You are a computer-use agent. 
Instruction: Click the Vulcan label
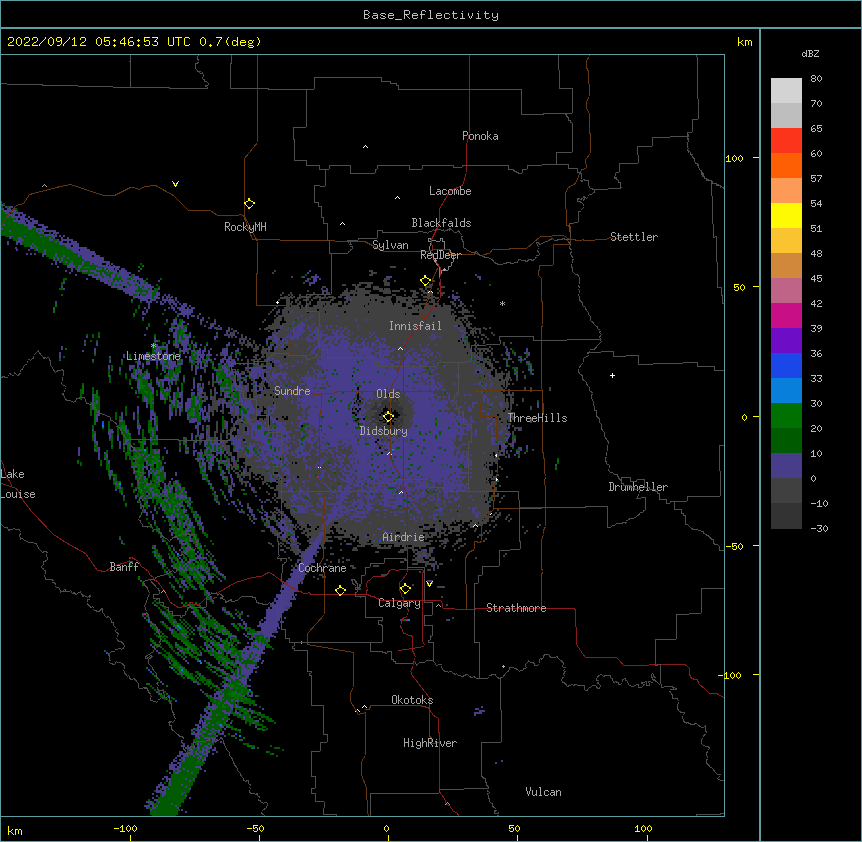[x=543, y=792]
